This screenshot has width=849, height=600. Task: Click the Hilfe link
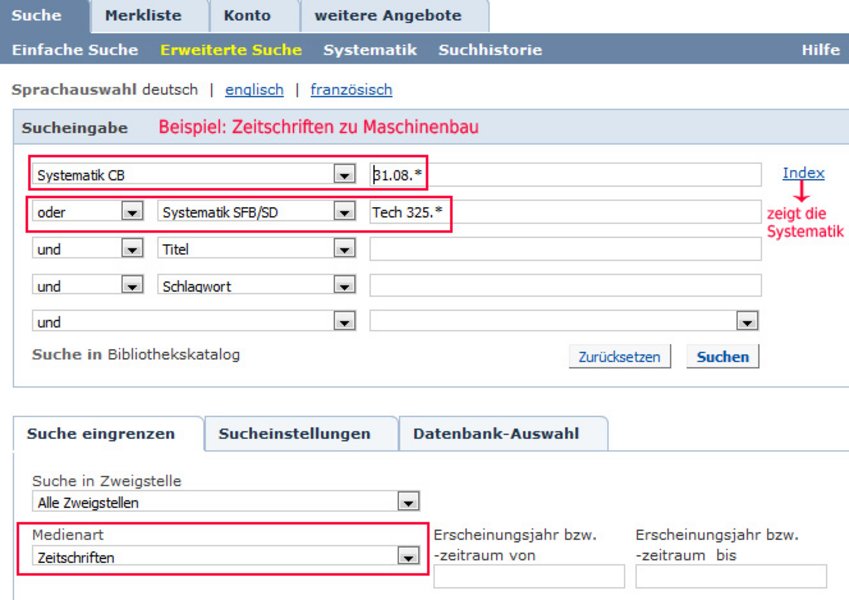pyautogui.click(x=820, y=49)
